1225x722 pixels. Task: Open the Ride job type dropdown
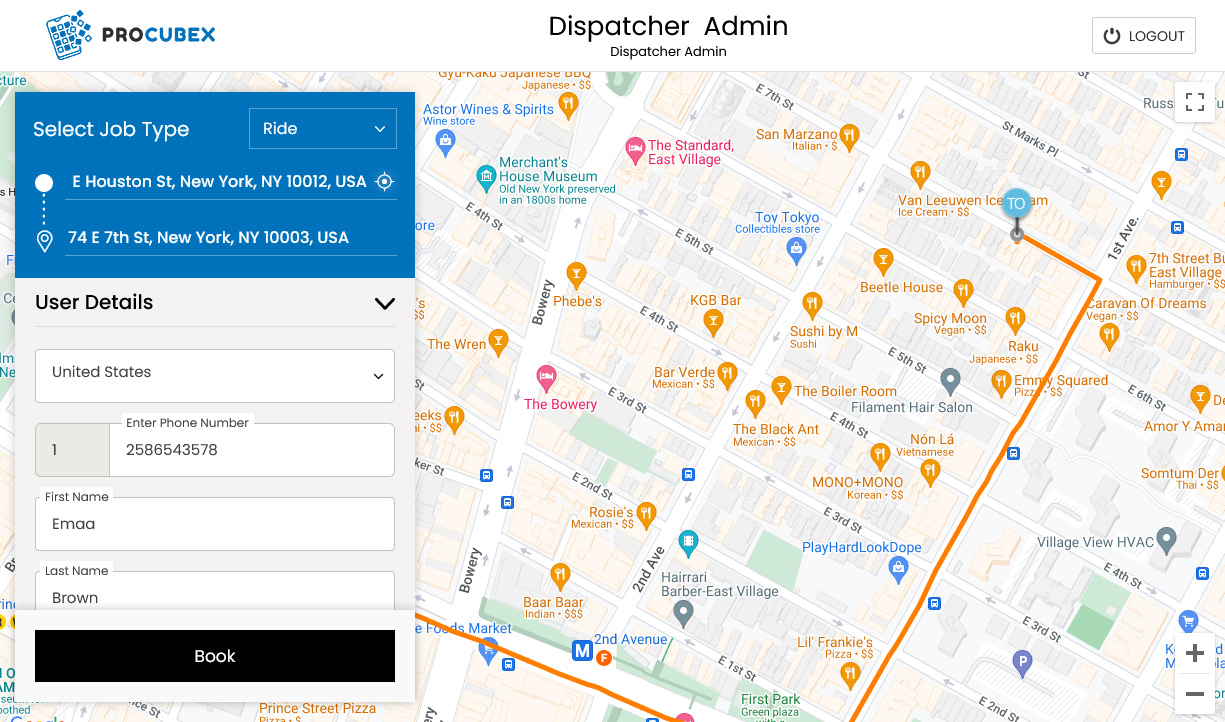pos(323,129)
